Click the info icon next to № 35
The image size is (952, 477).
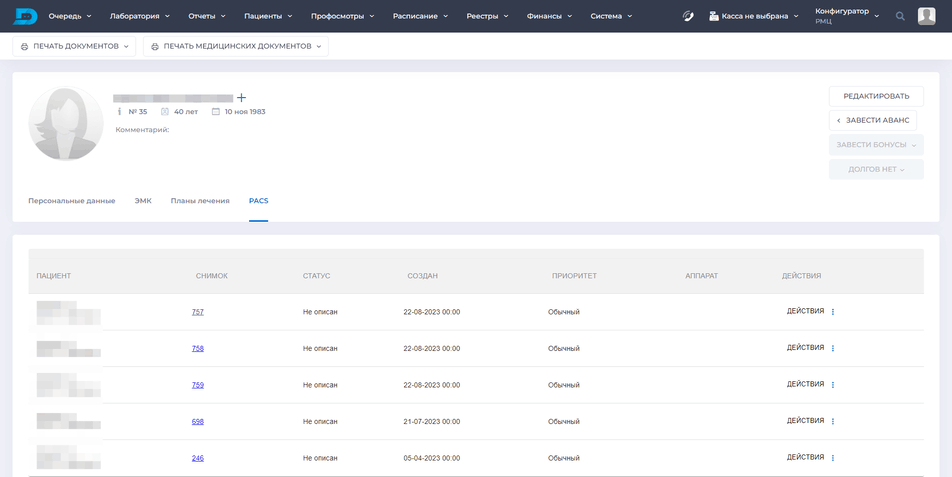tap(120, 112)
